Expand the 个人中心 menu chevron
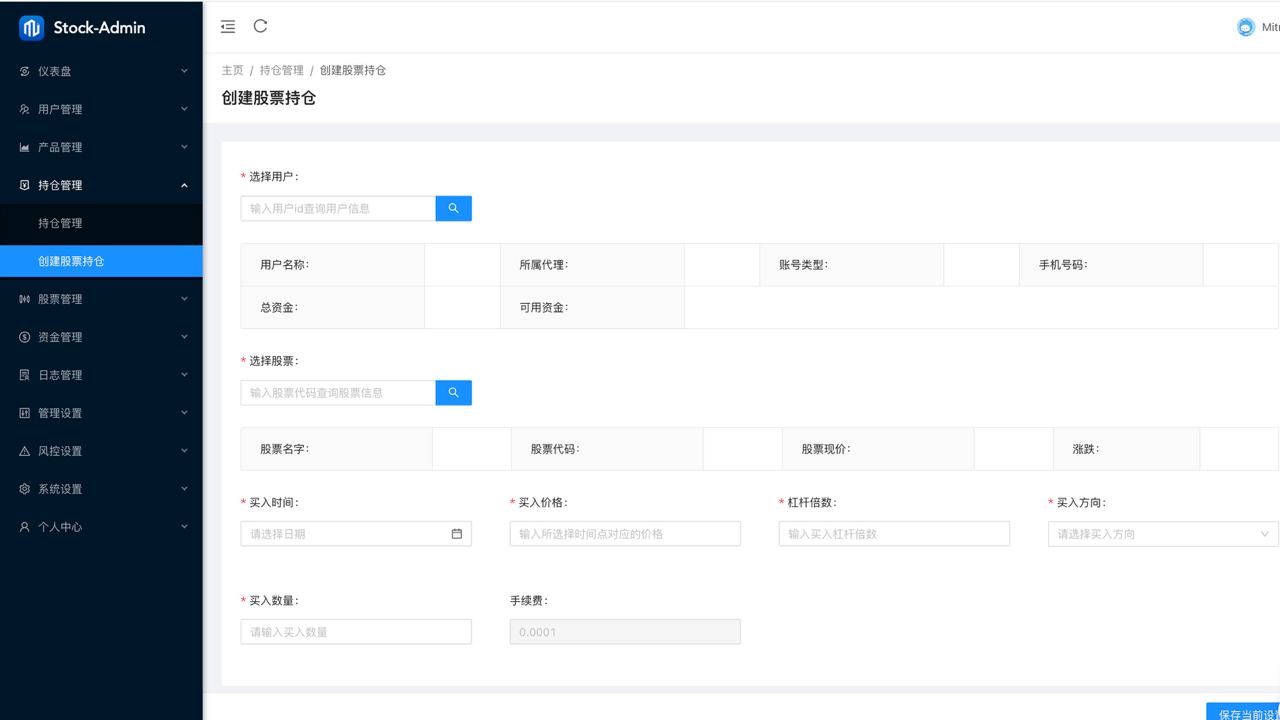The height and width of the screenshot is (720, 1280). coord(182,526)
